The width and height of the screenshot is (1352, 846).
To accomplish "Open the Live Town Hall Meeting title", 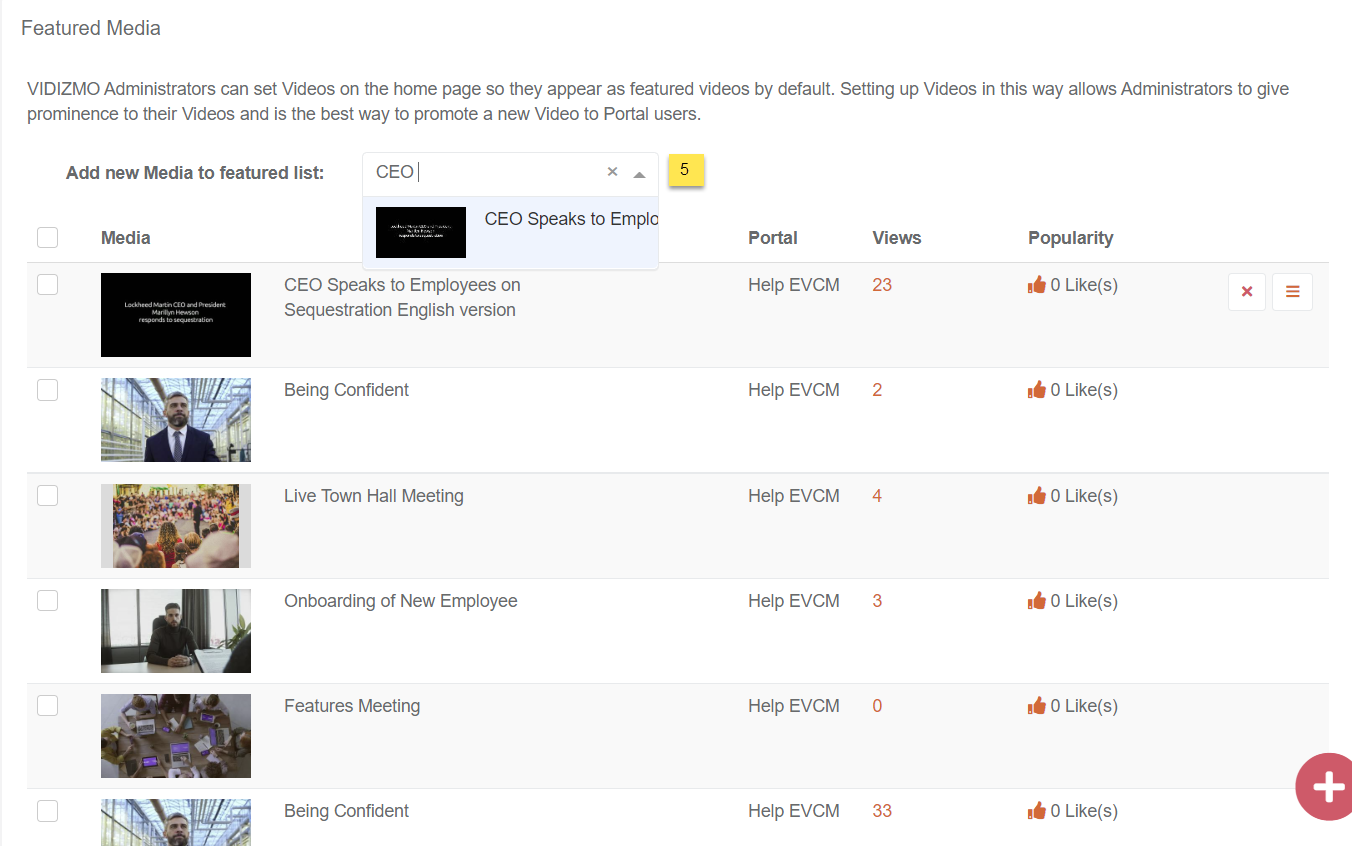I will pos(373,496).
